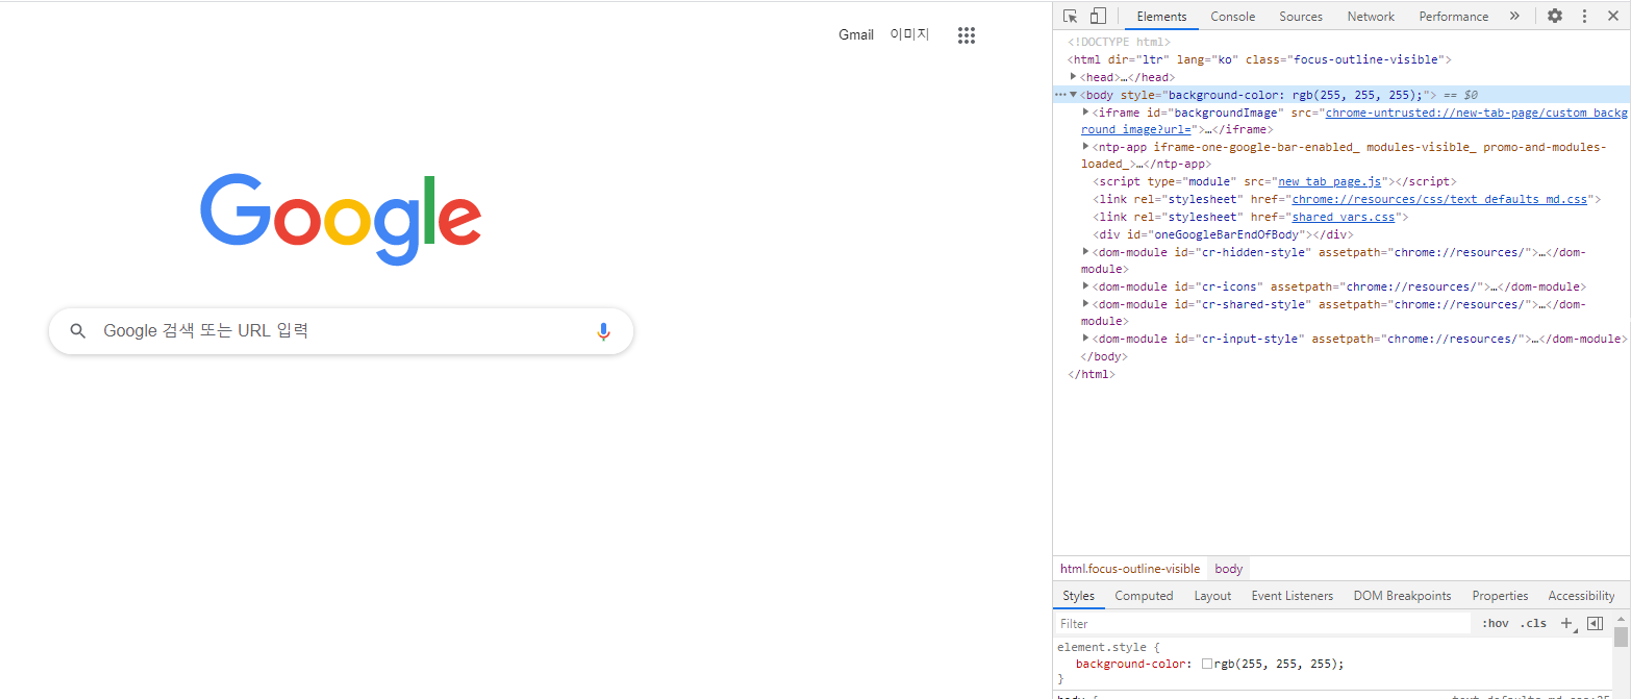
Task: Select the Elements tab
Action: [1161, 16]
